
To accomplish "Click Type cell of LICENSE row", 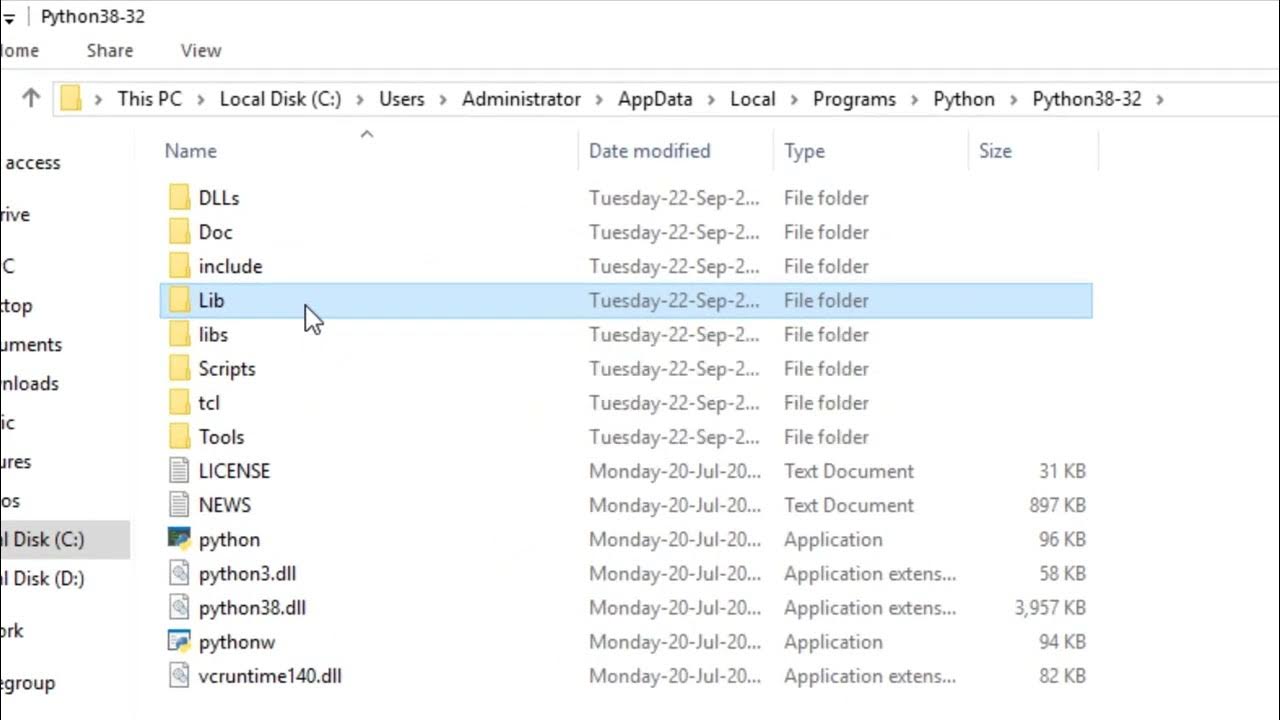I will tap(849, 471).
